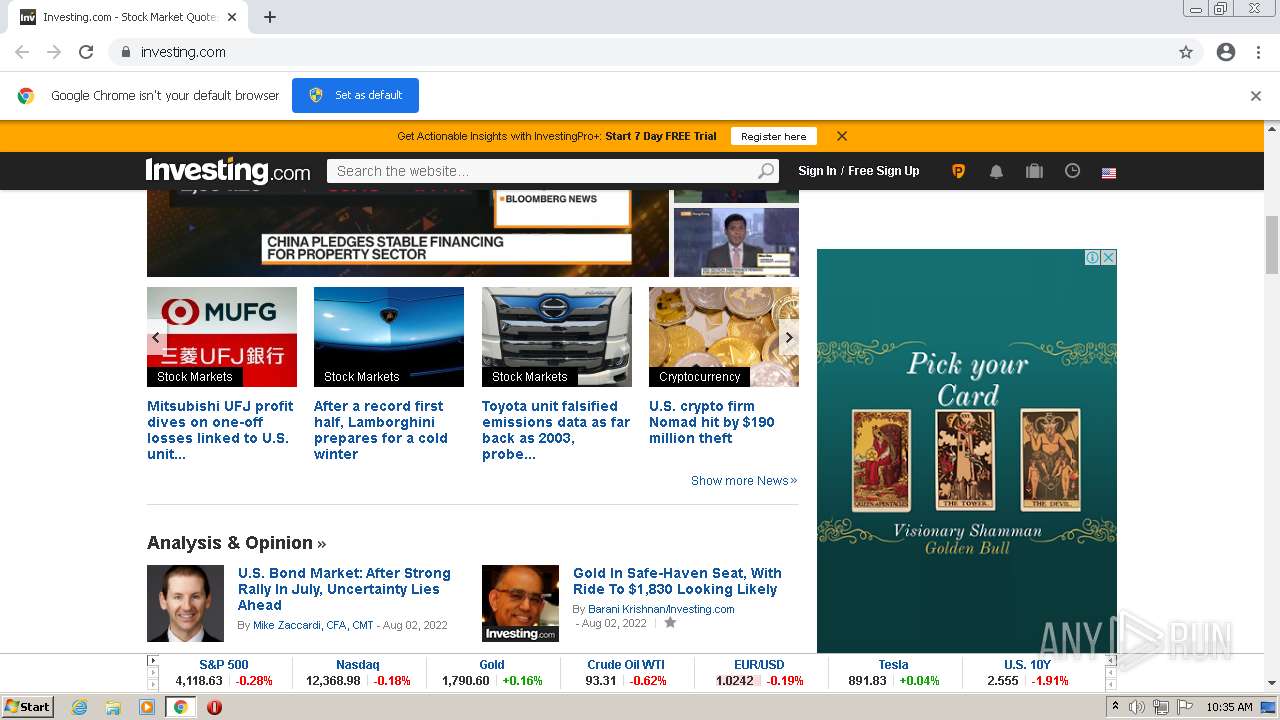
Task: Expand the ticker bar left arrow control
Action: [153, 661]
